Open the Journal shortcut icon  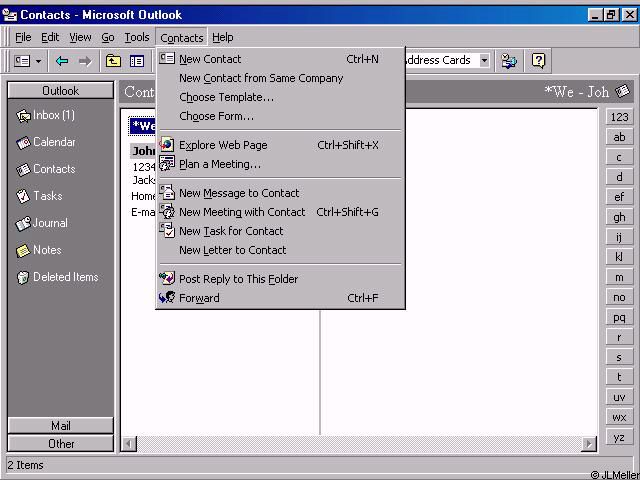[x=23, y=224]
